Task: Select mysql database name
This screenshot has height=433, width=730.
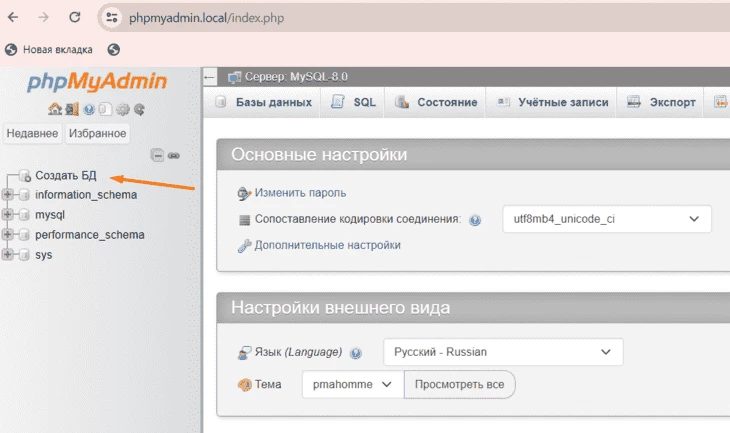Action: click(x=50, y=215)
